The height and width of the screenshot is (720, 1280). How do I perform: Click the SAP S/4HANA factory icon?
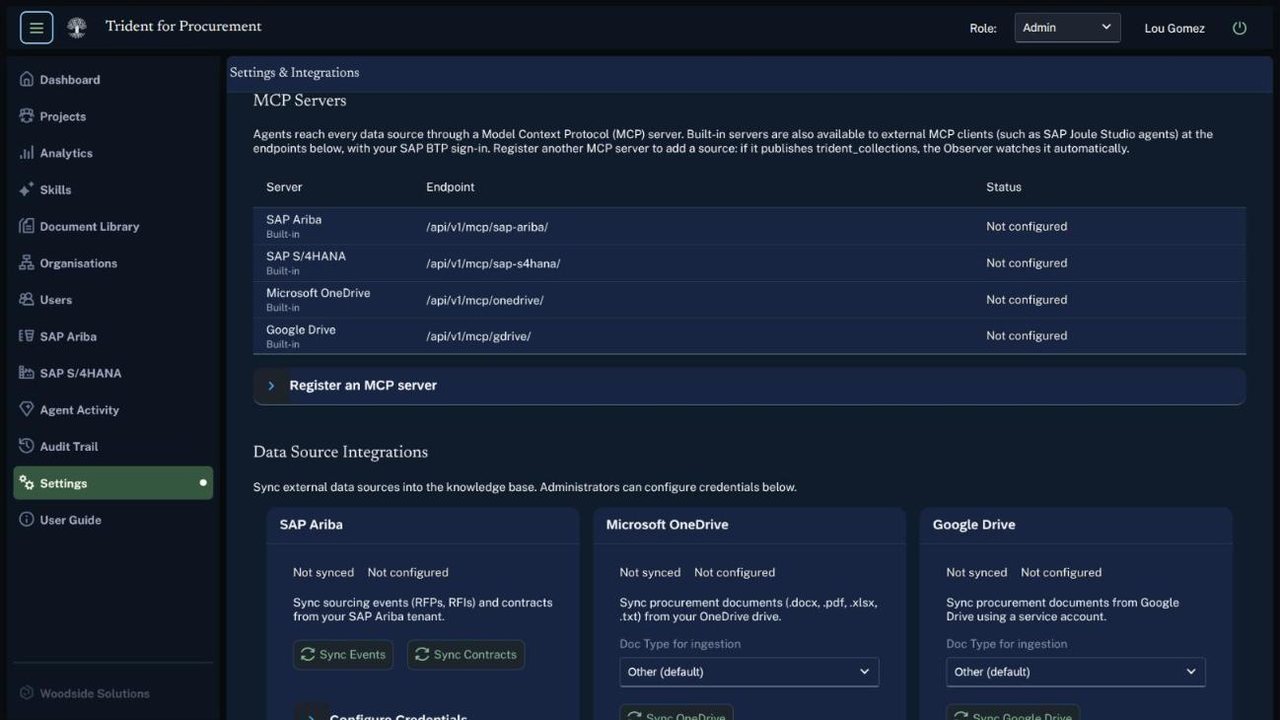(x=27, y=373)
